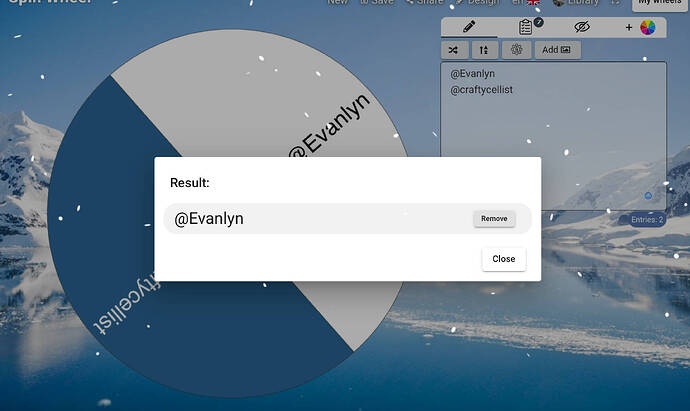Toggle the hide panel eye icon

582,27
